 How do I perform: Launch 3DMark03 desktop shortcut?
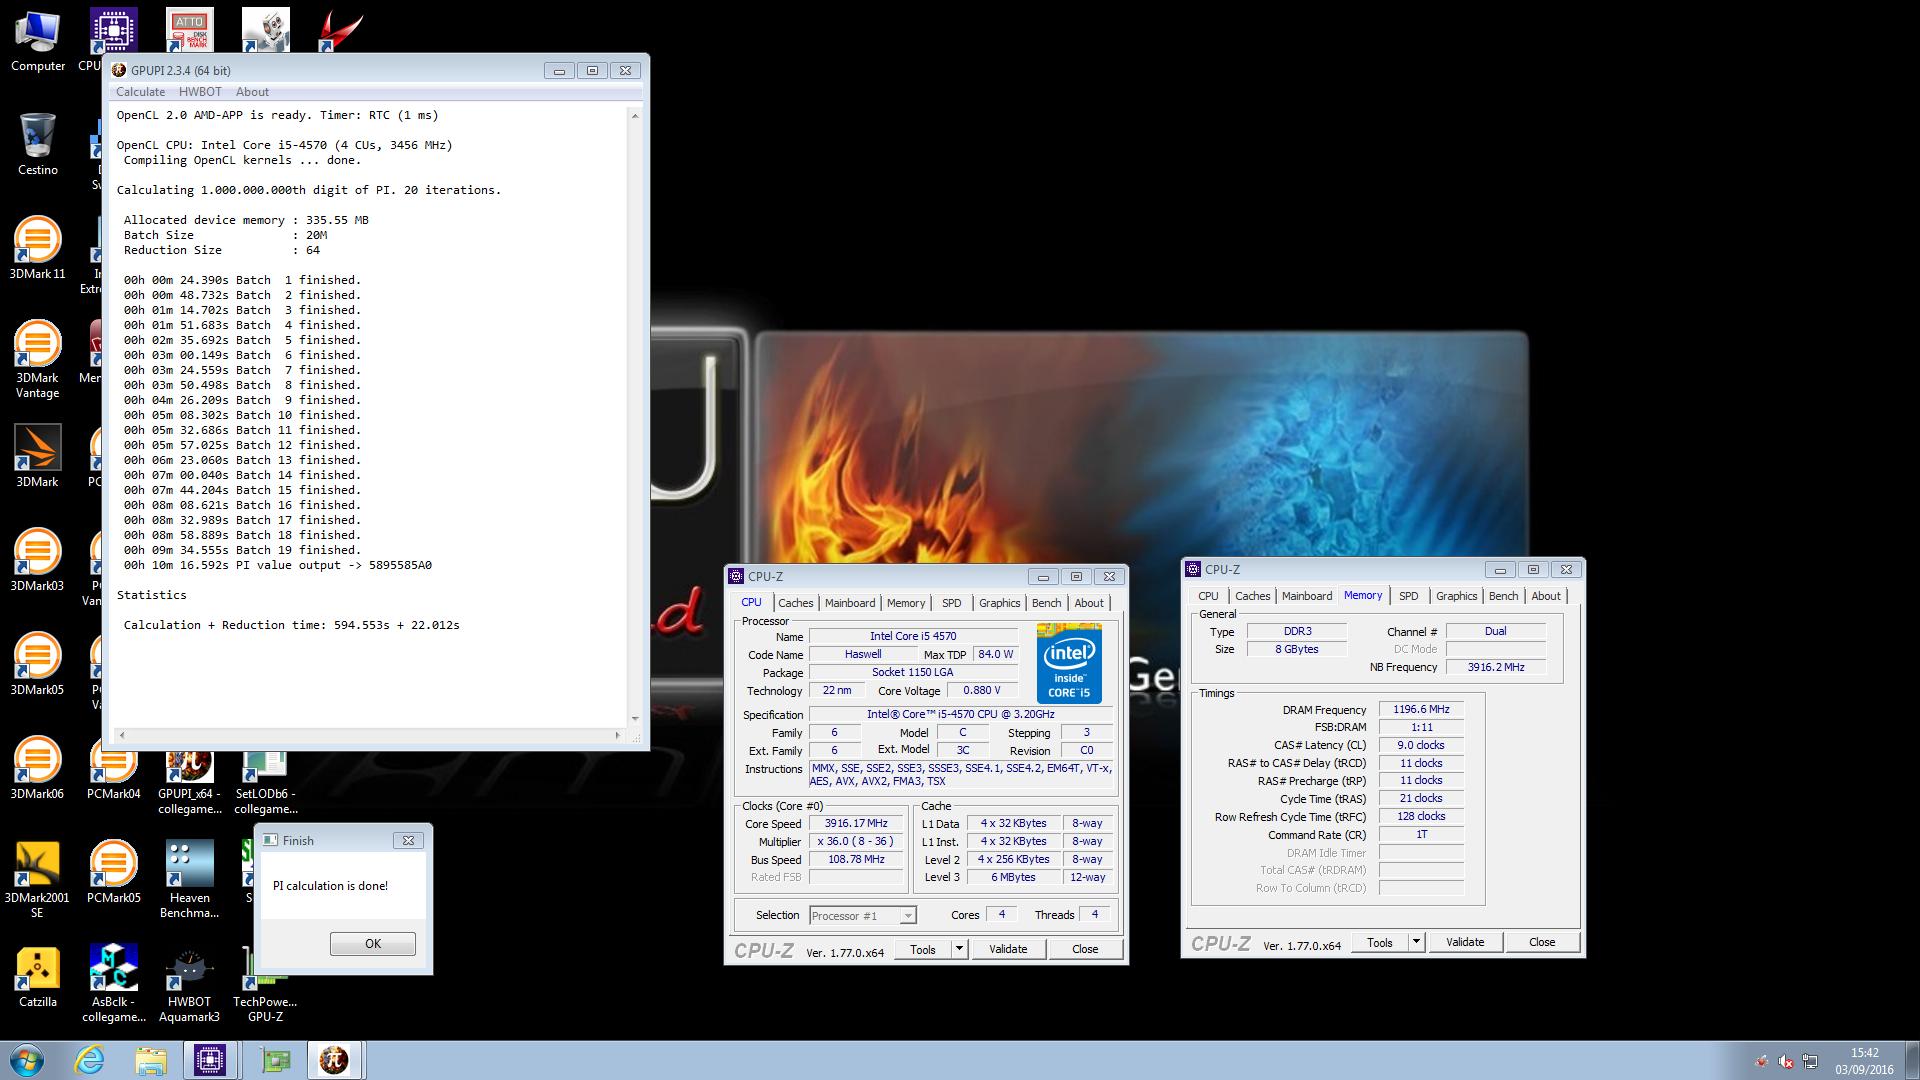(38, 560)
